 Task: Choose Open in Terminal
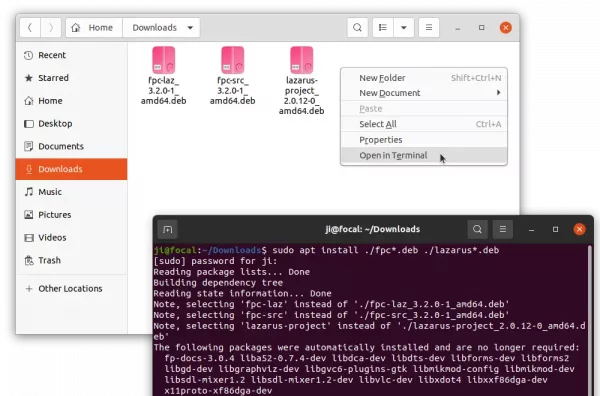click(x=424, y=155)
